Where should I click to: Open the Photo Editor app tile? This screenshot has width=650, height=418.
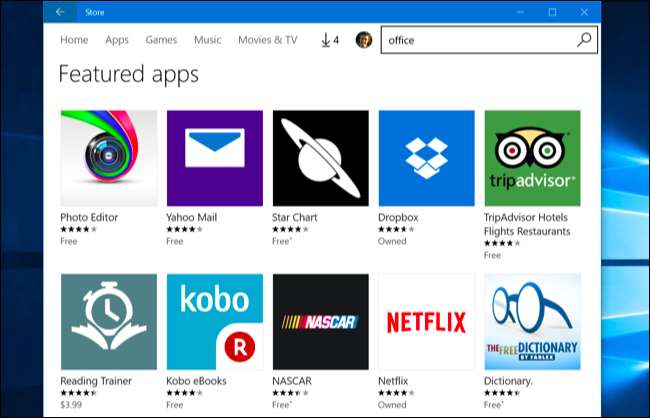coord(108,158)
